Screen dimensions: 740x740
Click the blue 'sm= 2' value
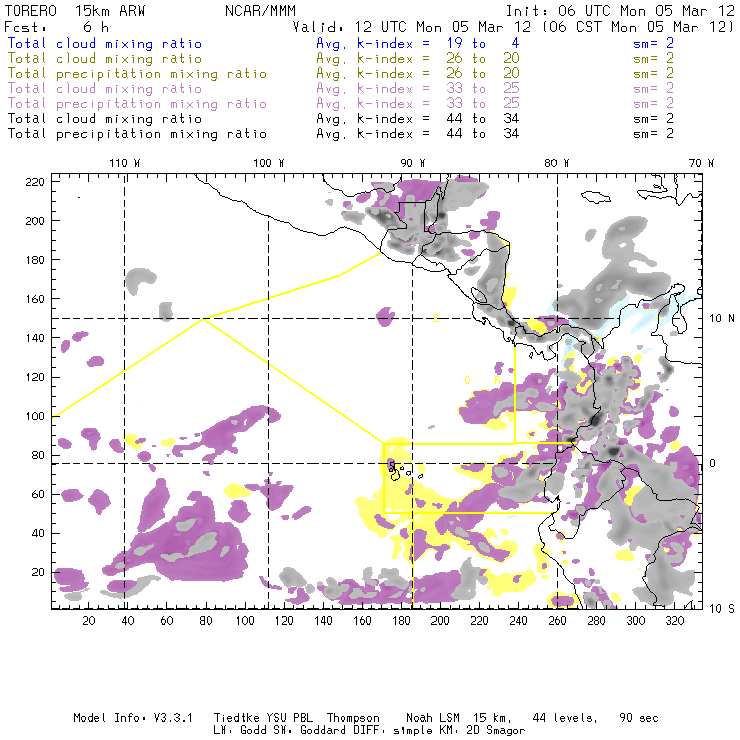pos(653,43)
